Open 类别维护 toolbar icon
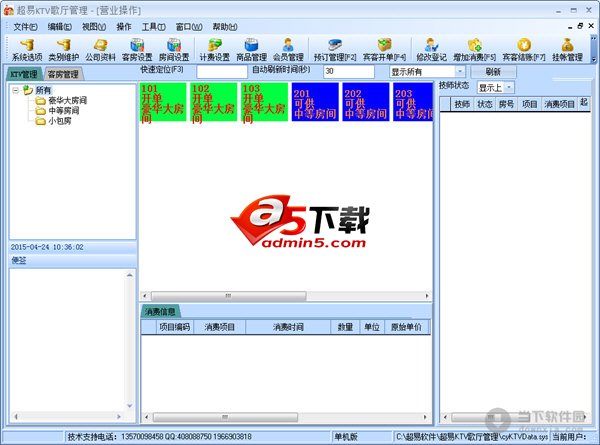The width and height of the screenshot is (600, 445). [x=64, y=50]
